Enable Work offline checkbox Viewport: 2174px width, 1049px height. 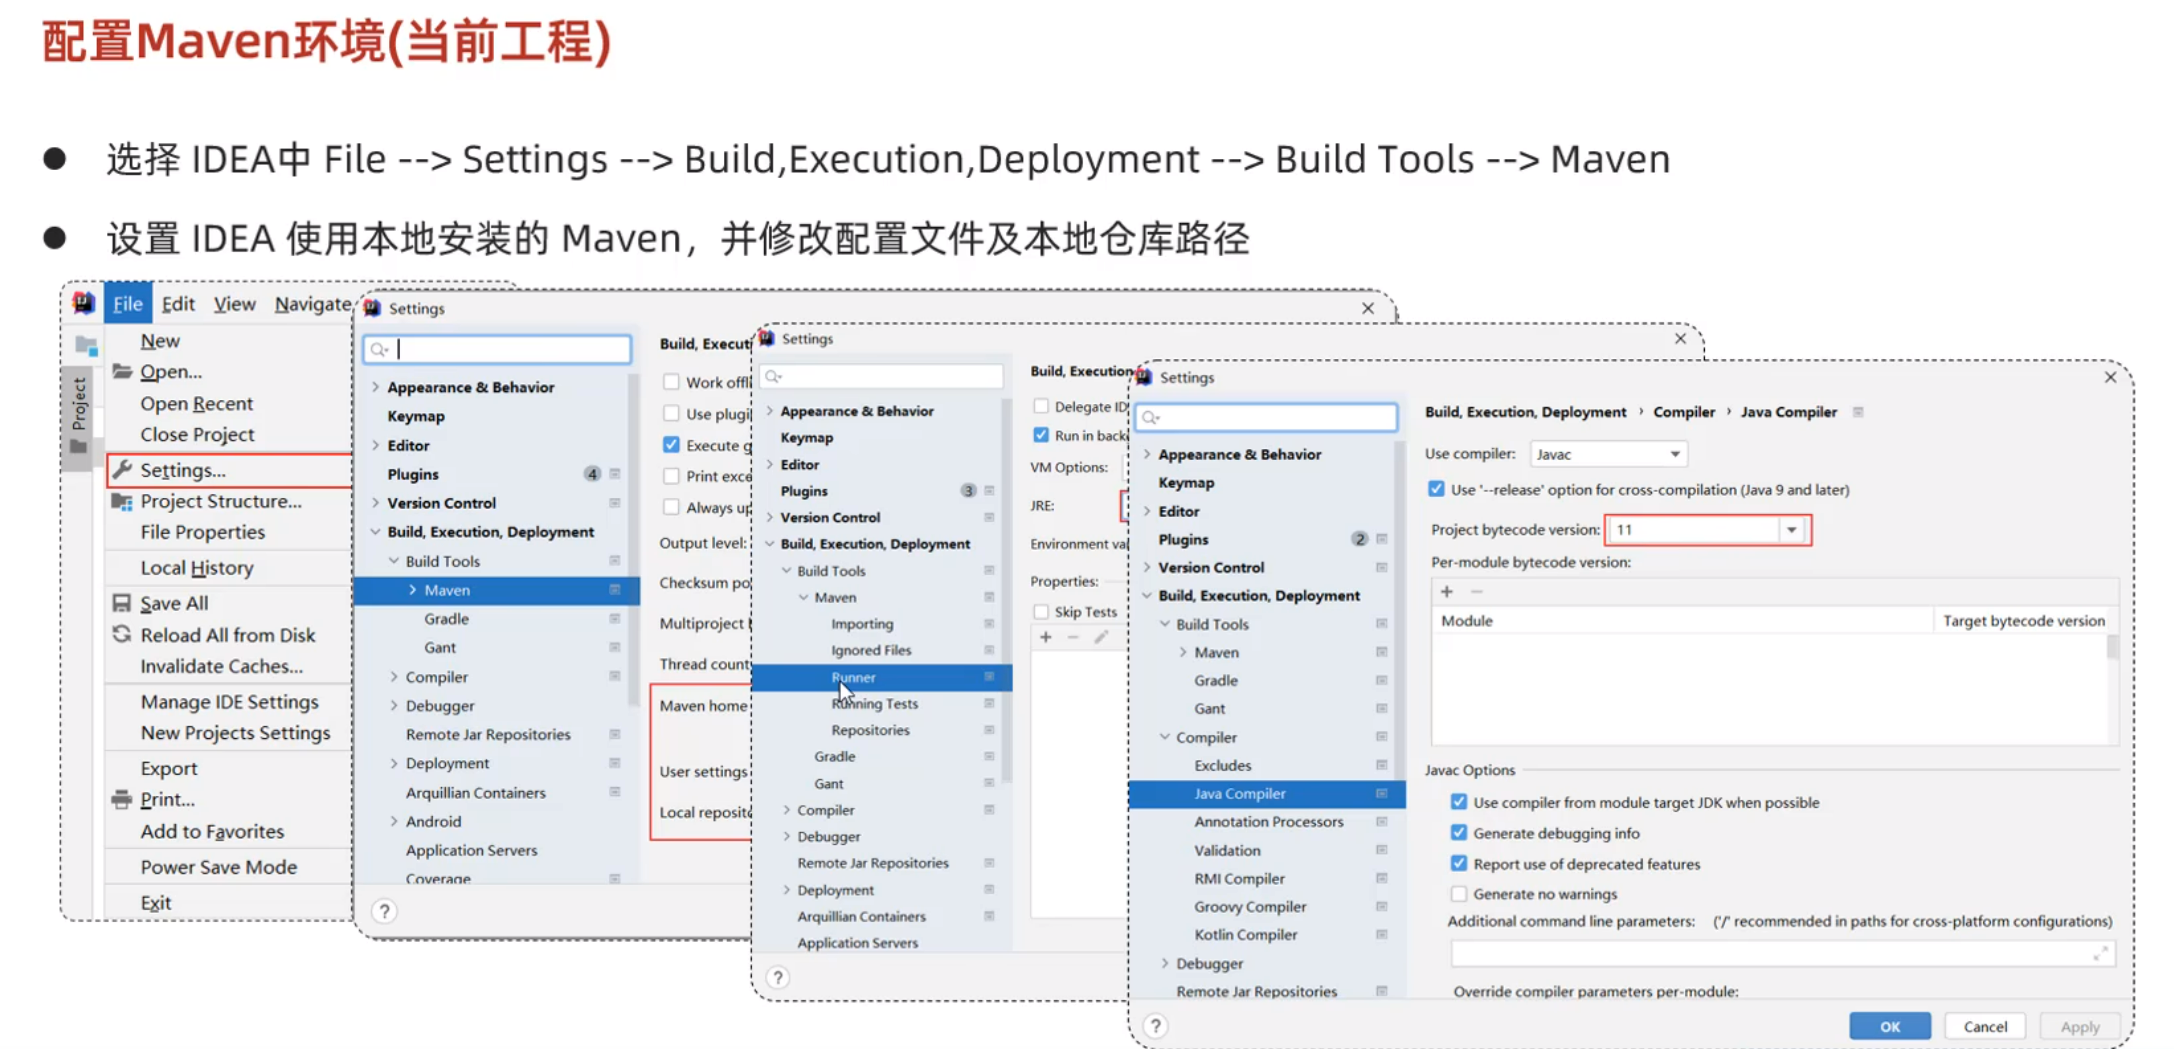pos(671,382)
